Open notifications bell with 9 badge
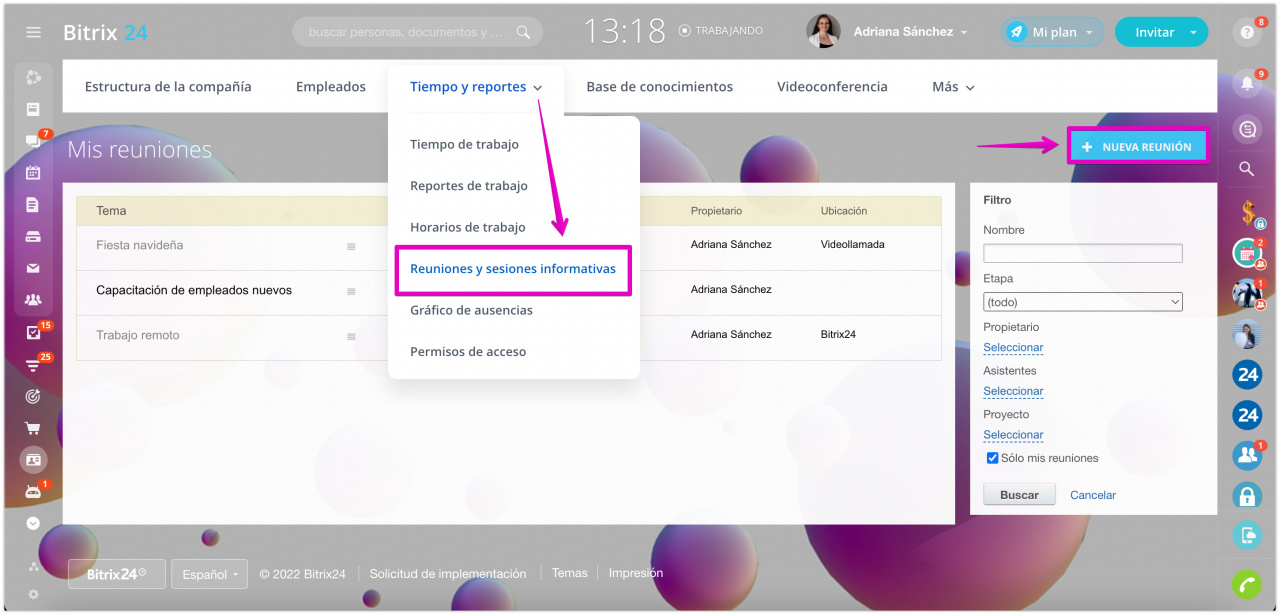 [1247, 84]
